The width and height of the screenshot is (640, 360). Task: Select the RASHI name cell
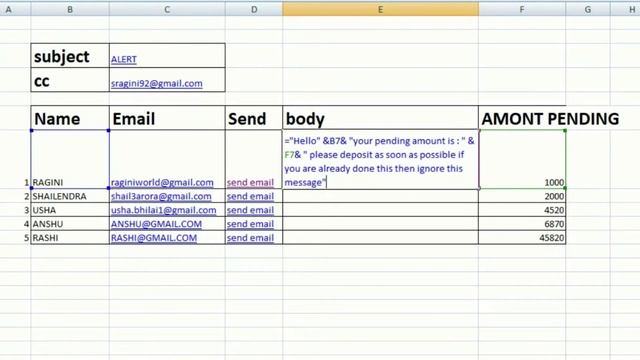pyautogui.click(x=70, y=238)
